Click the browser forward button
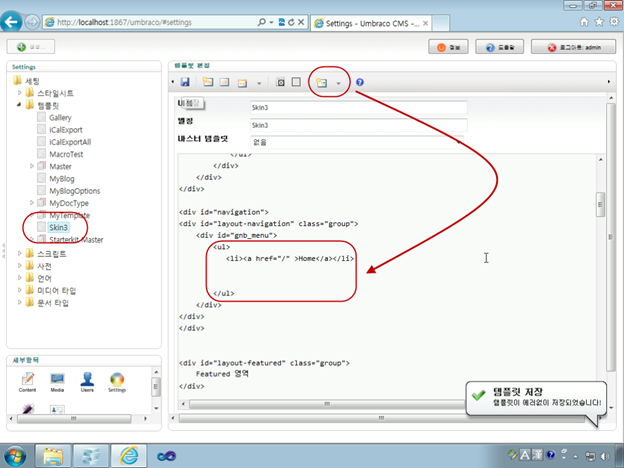This screenshot has width=624, height=468. coord(32,22)
